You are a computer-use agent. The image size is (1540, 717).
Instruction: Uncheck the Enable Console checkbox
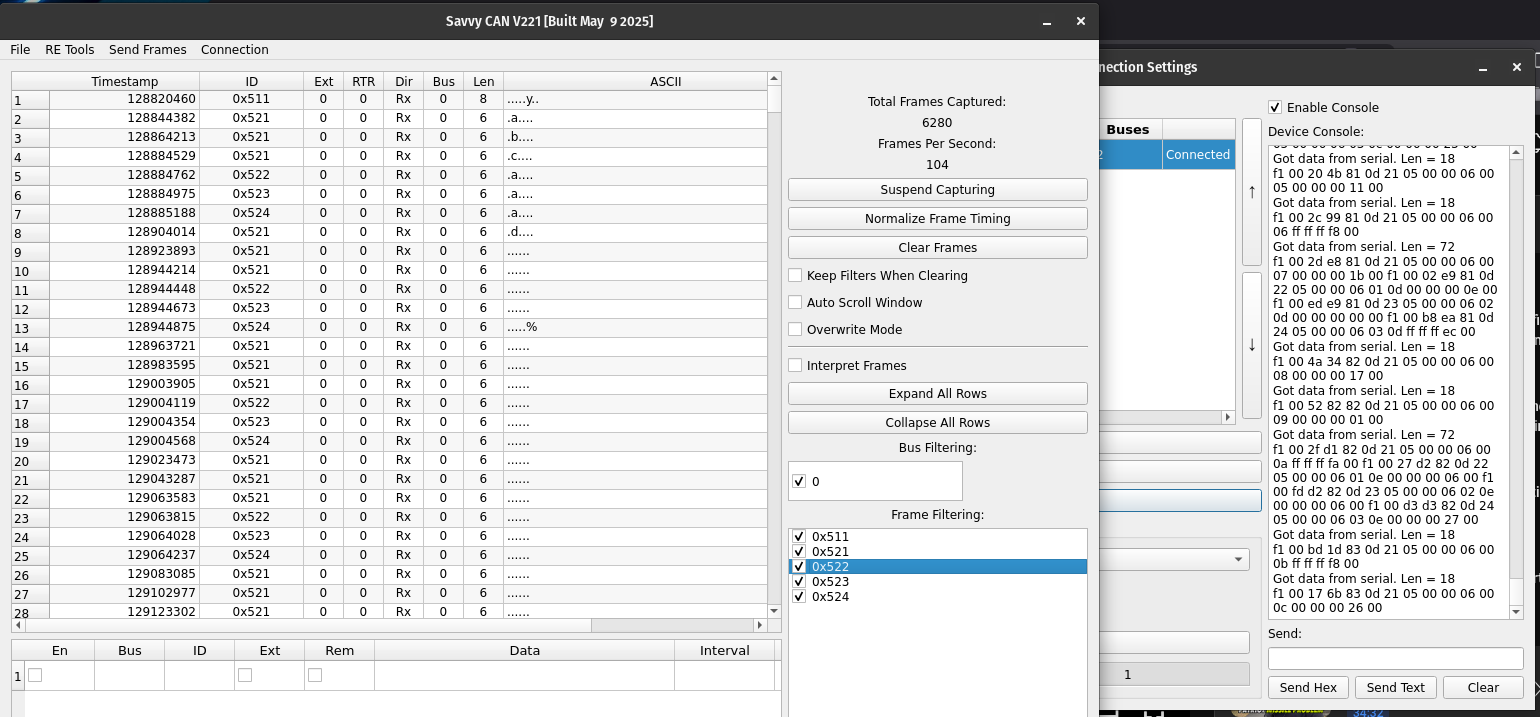click(x=1275, y=107)
